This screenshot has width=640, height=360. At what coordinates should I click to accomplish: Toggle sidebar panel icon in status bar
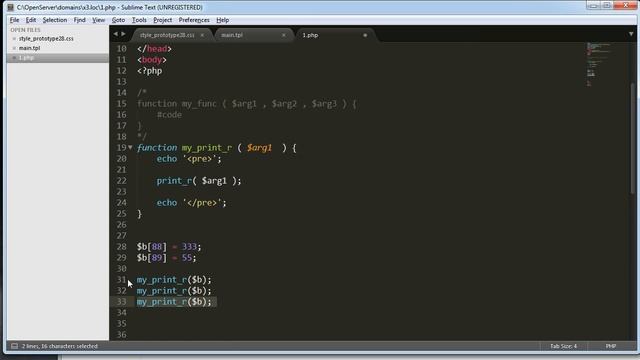[x=14, y=346]
